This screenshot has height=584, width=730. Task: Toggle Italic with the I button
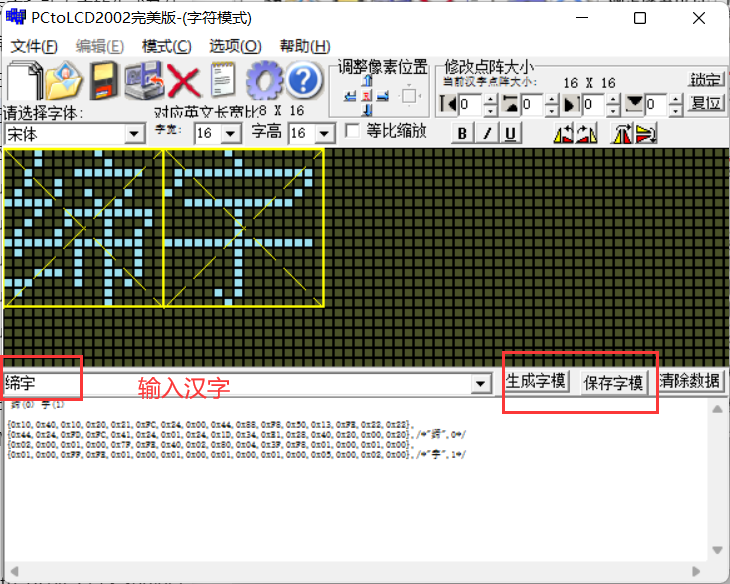tap(487, 133)
